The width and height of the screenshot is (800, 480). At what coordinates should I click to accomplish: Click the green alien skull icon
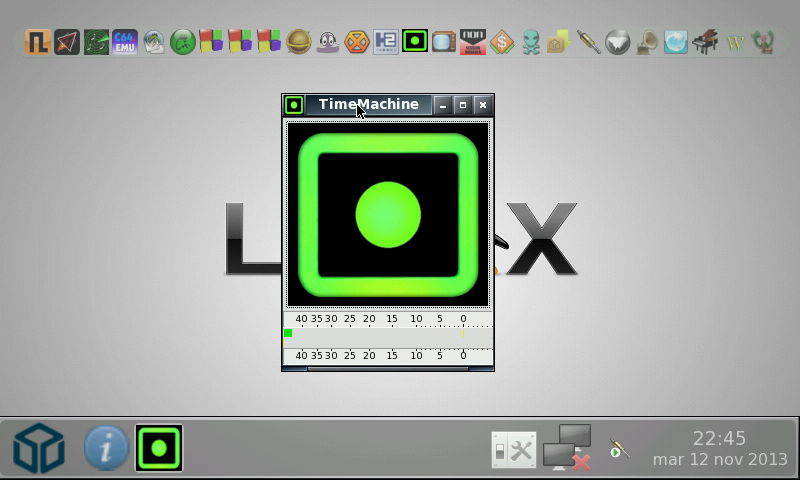531,42
